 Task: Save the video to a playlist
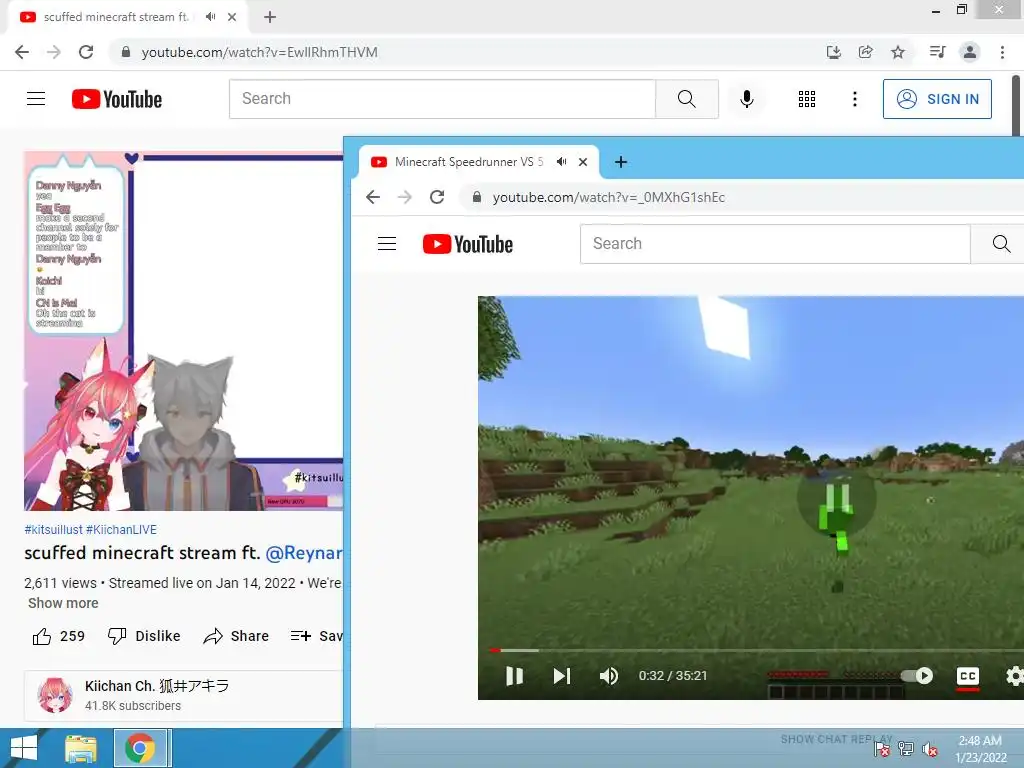317,636
